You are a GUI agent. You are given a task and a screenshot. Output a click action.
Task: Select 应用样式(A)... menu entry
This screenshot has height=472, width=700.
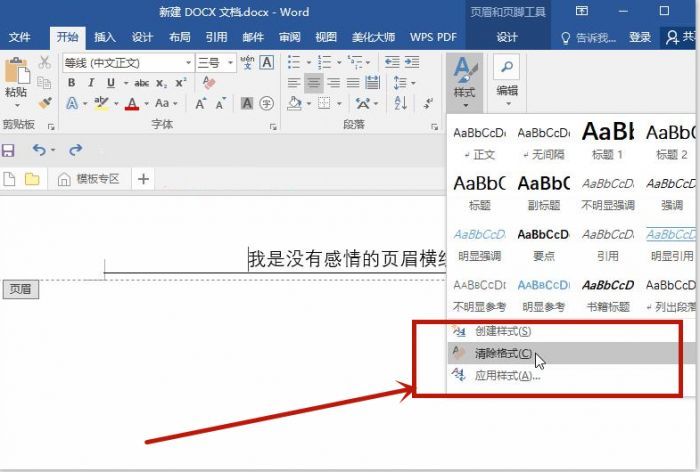pos(572,376)
